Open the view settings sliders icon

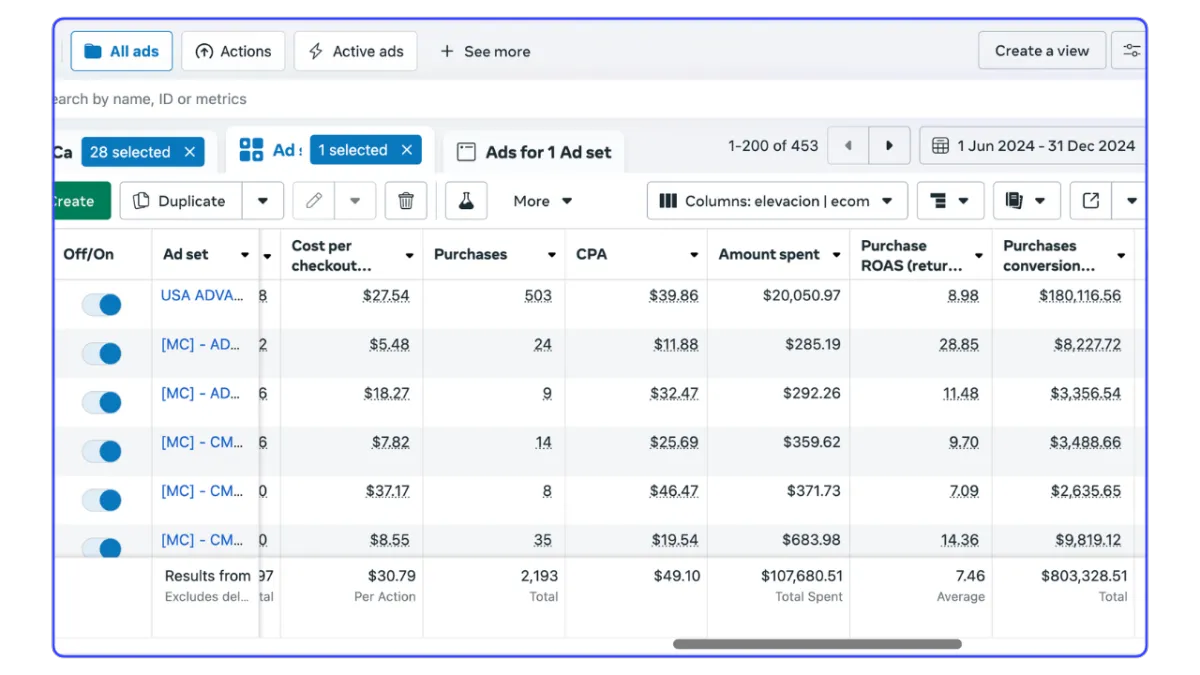[x=1130, y=50]
